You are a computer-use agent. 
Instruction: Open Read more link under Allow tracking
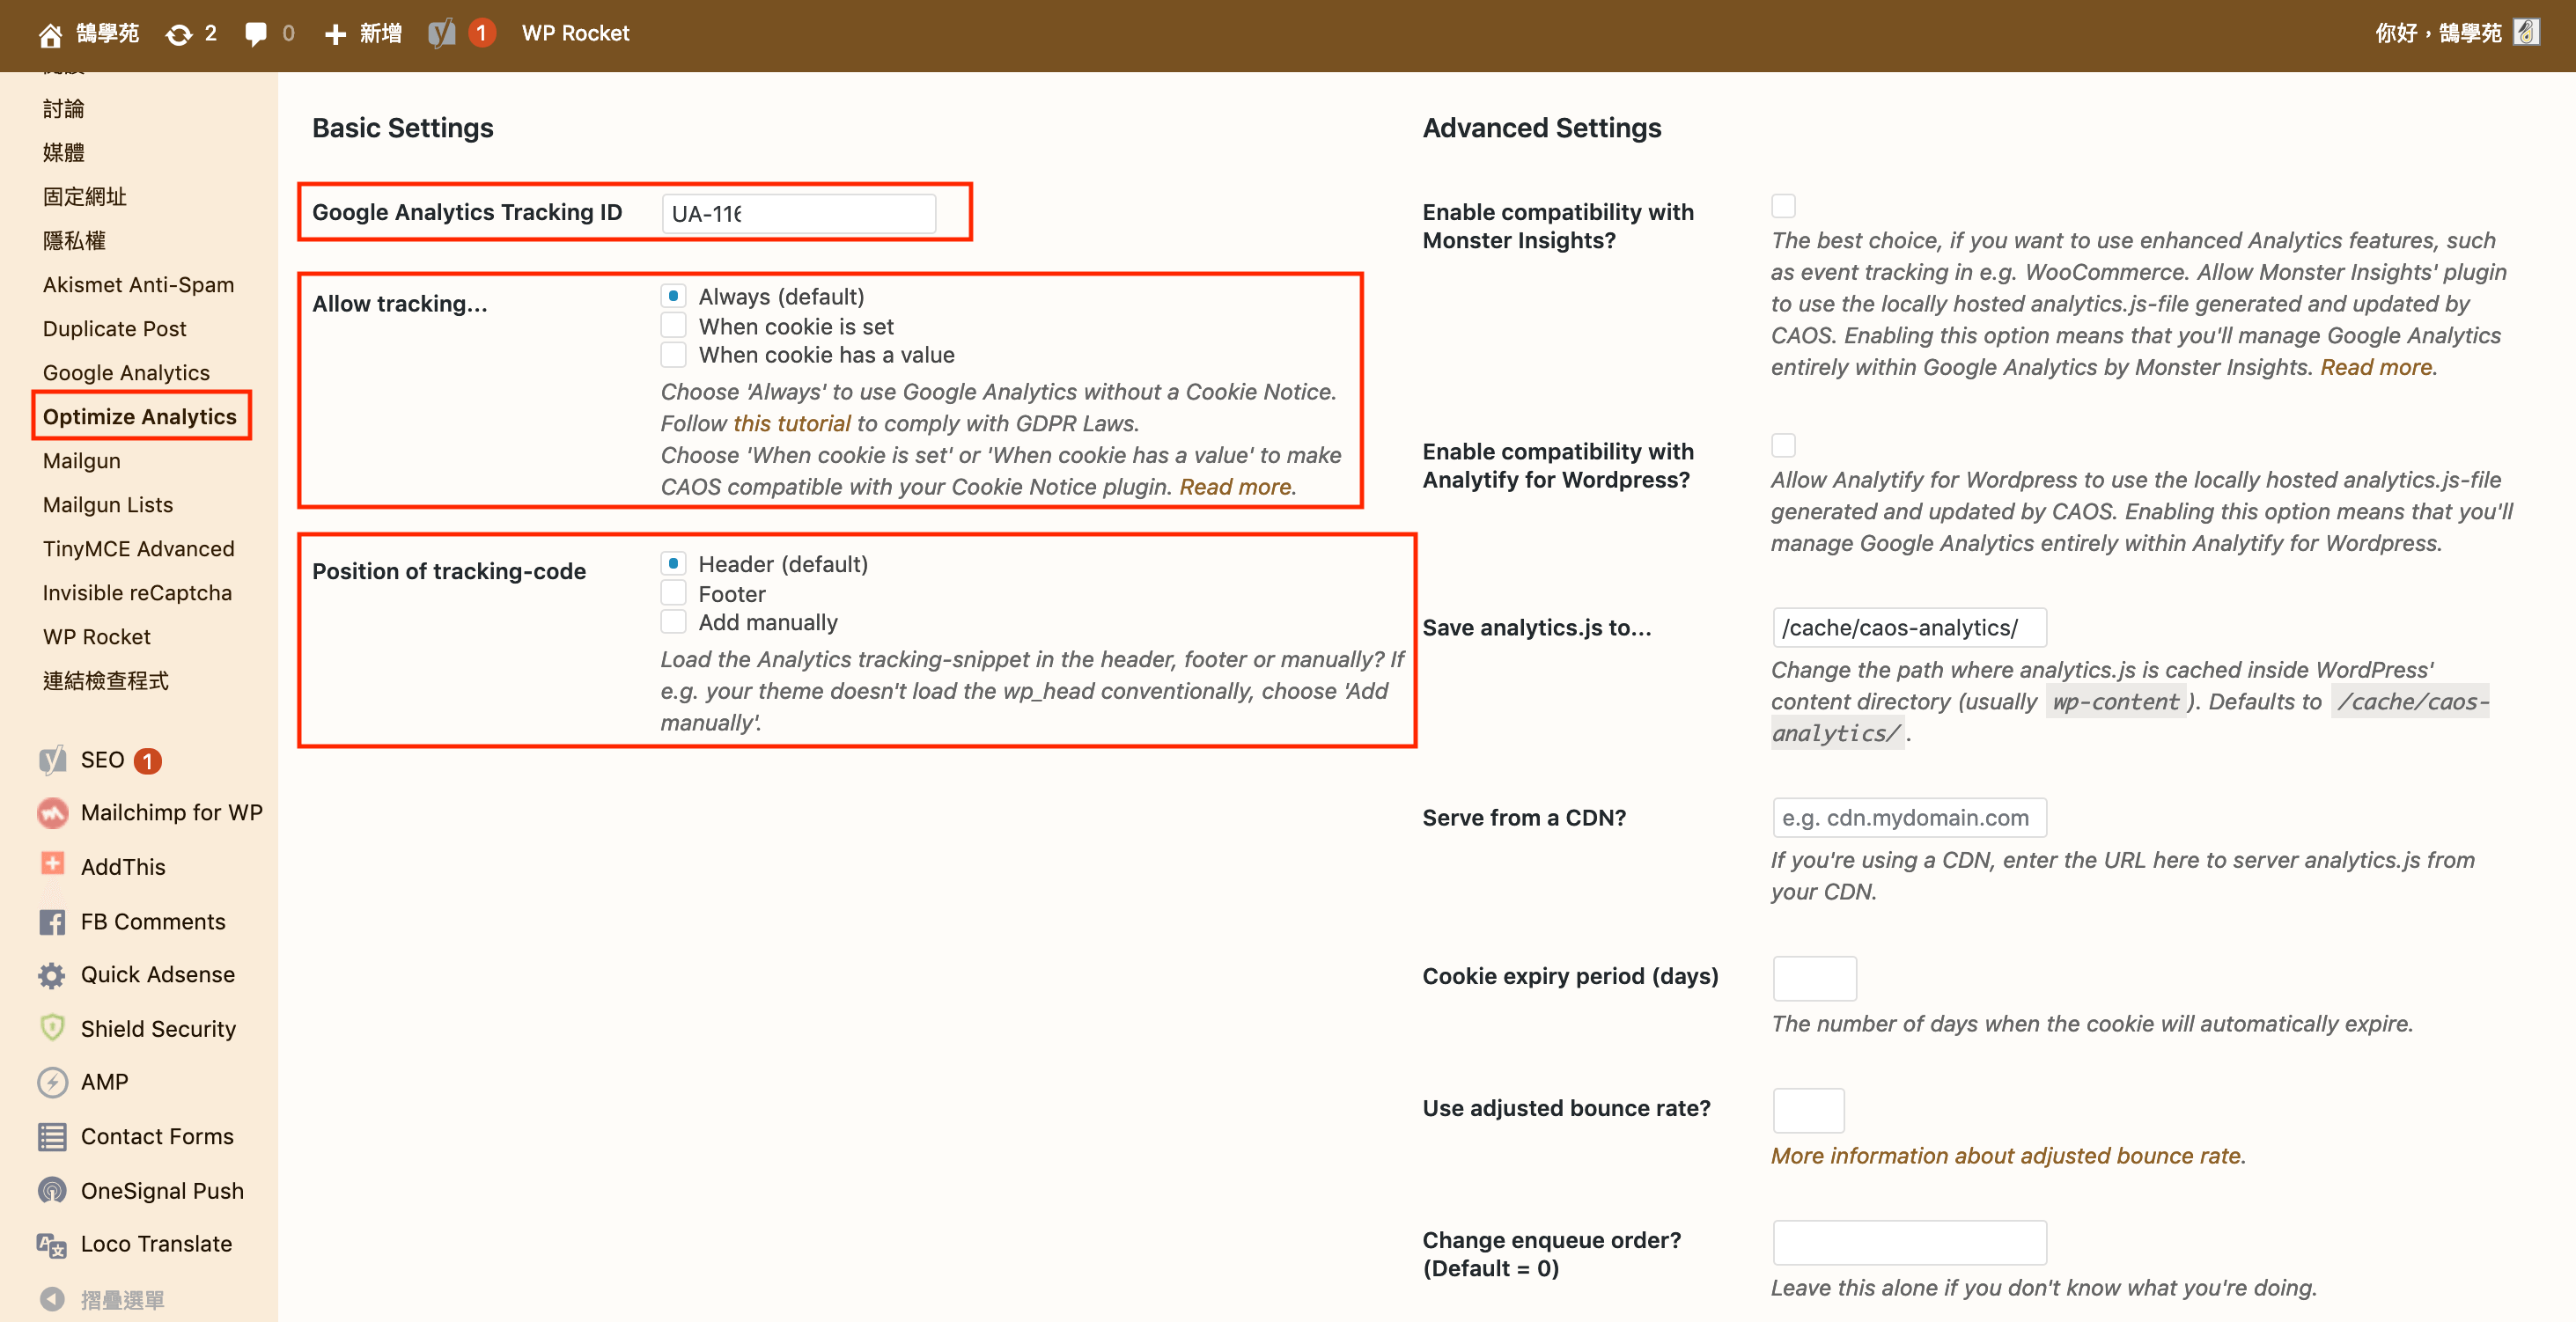1236,487
